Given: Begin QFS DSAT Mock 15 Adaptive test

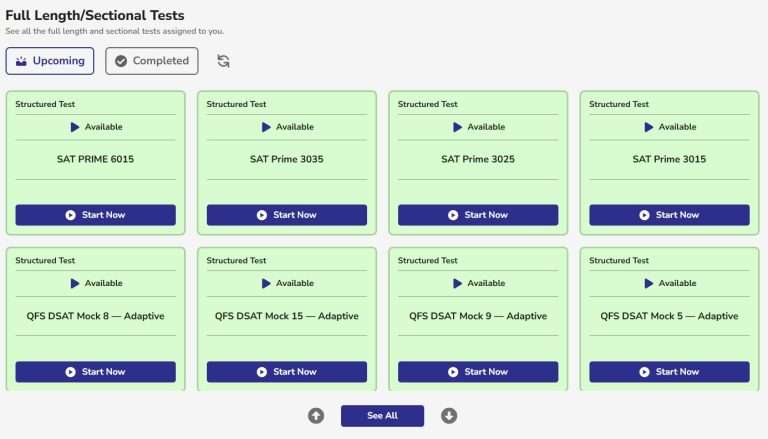Looking at the screenshot, I should (x=286, y=372).
